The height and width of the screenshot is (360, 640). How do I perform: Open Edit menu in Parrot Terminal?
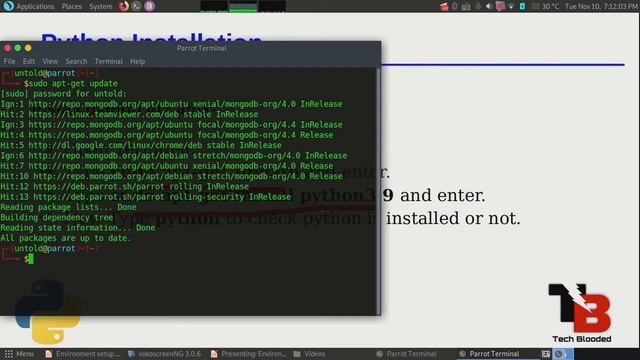[x=29, y=61]
